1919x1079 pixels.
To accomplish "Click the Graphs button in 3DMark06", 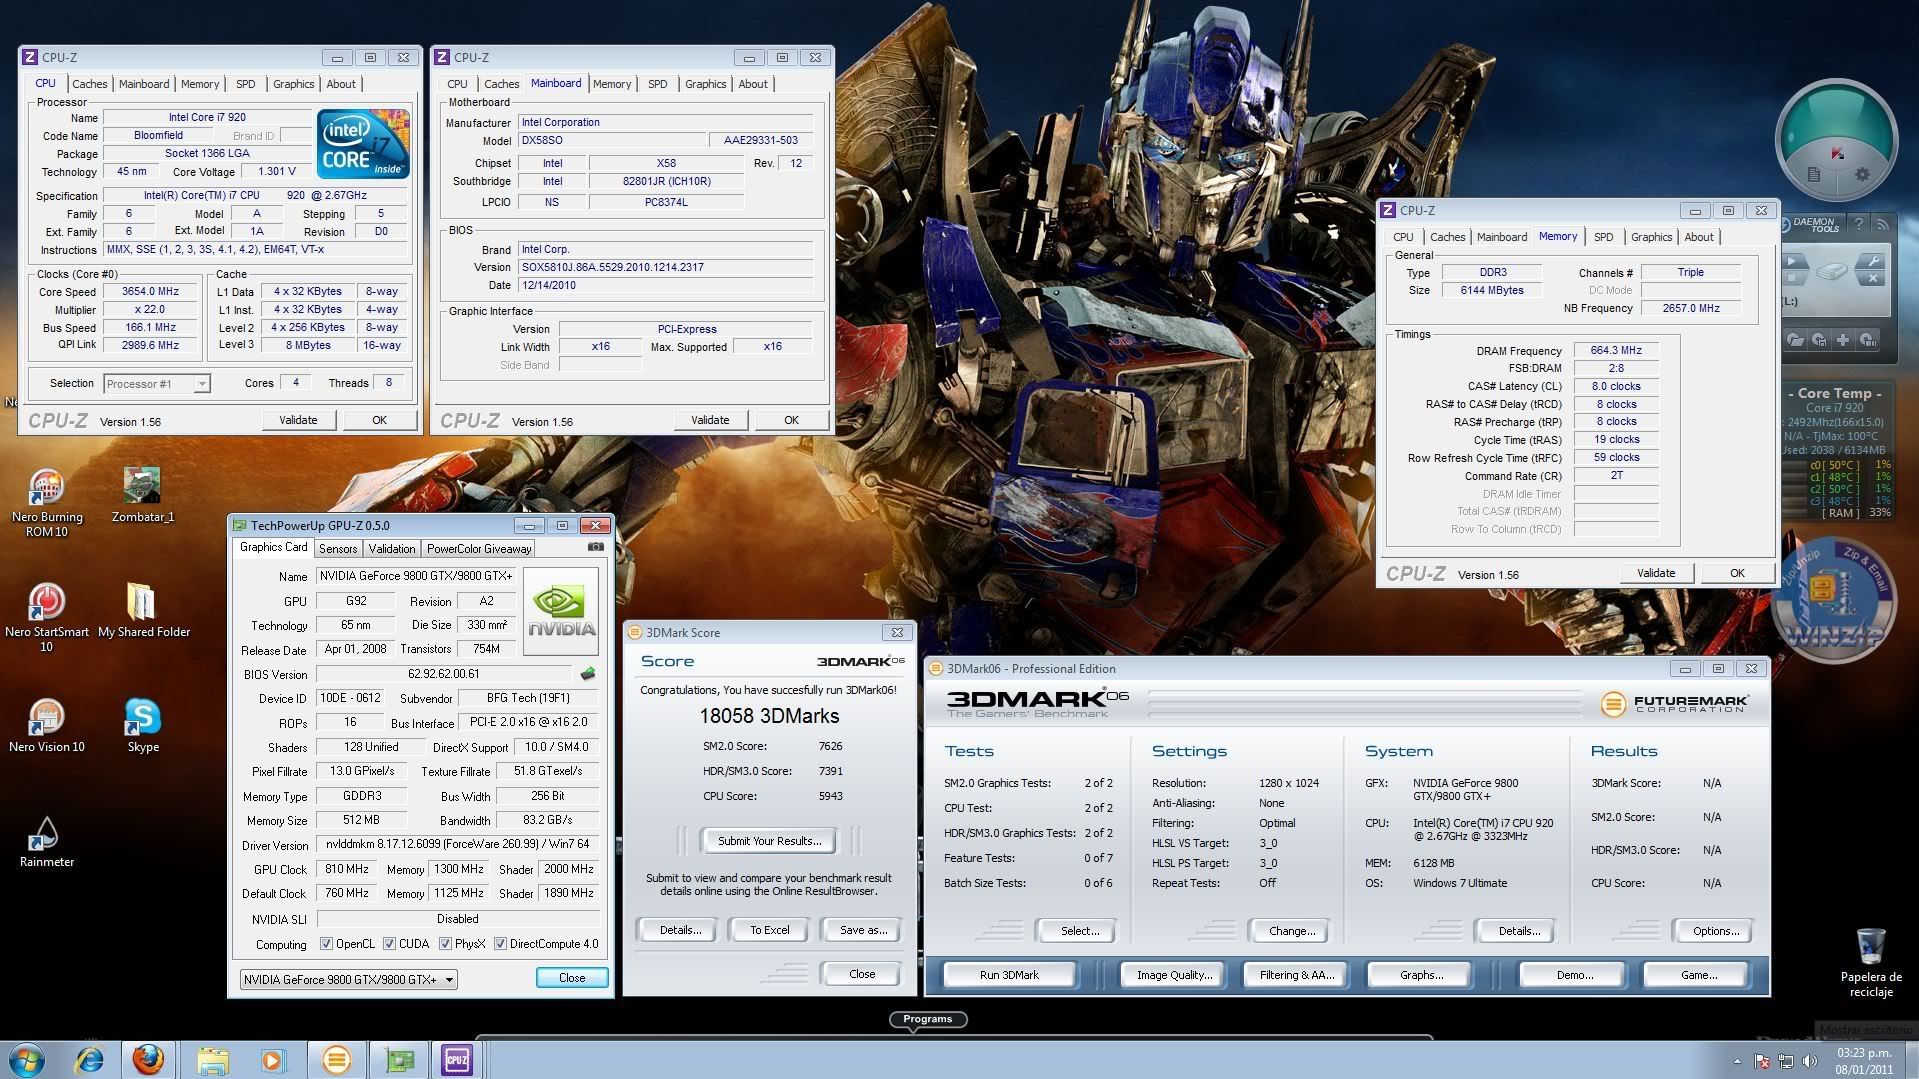I will [1421, 975].
